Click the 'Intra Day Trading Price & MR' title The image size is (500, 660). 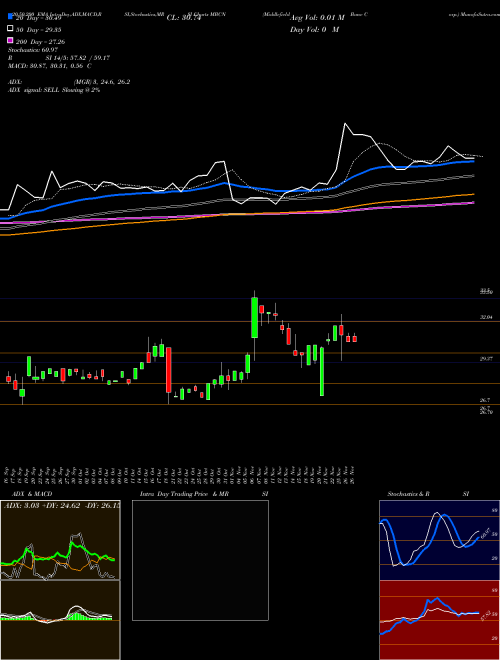point(184,494)
